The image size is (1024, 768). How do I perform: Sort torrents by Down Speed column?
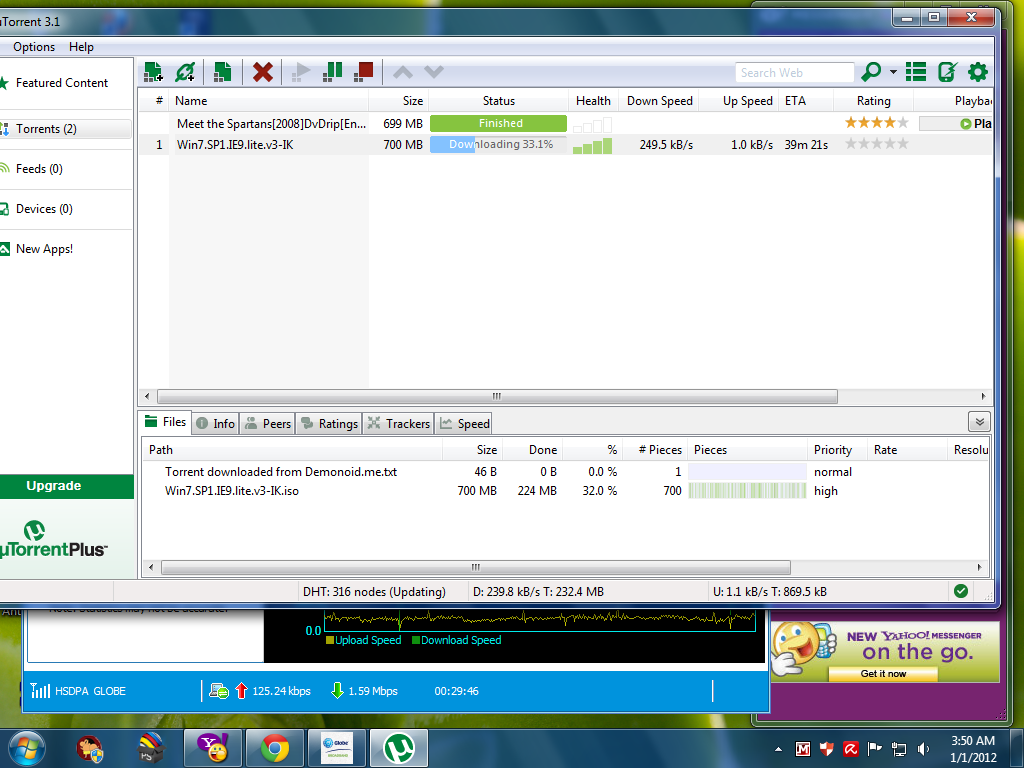[x=659, y=101]
